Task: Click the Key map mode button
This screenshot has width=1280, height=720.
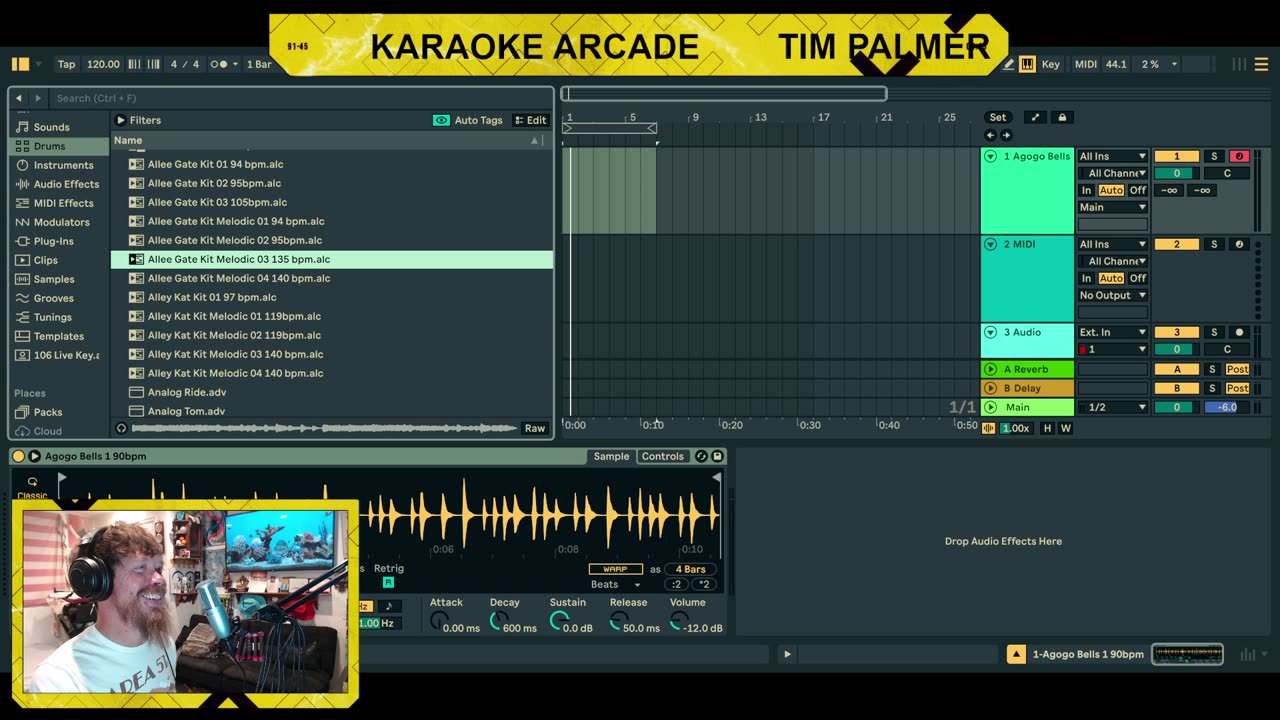Action: (1051, 64)
